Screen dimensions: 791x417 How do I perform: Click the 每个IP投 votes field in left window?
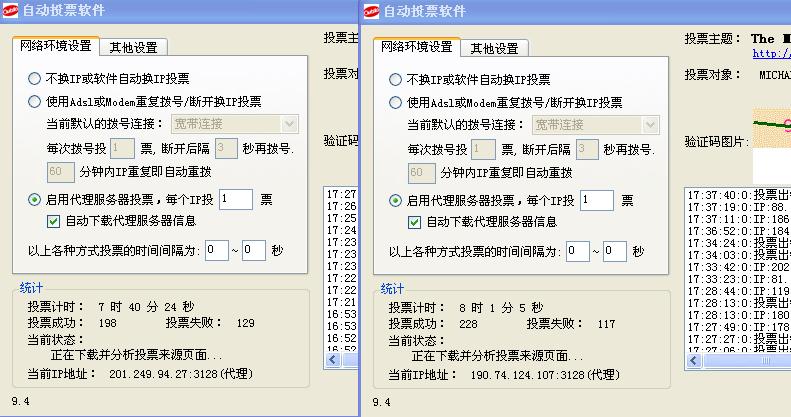click(x=236, y=200)
